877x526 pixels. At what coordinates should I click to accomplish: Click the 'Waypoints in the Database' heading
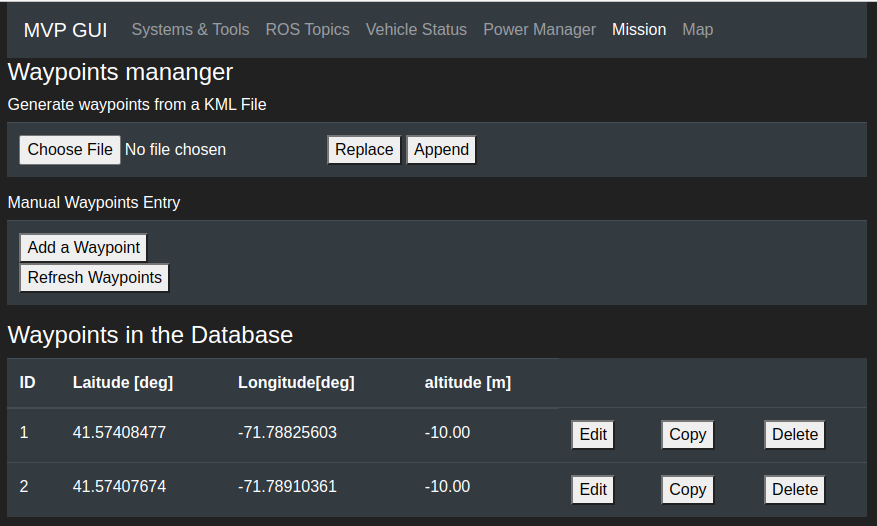[x=150, y=335]
